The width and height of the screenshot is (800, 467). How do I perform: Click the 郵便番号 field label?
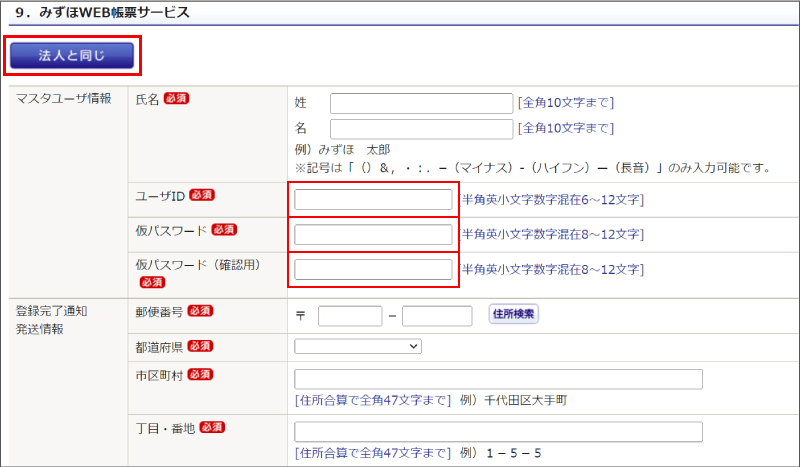pos(159,312)
